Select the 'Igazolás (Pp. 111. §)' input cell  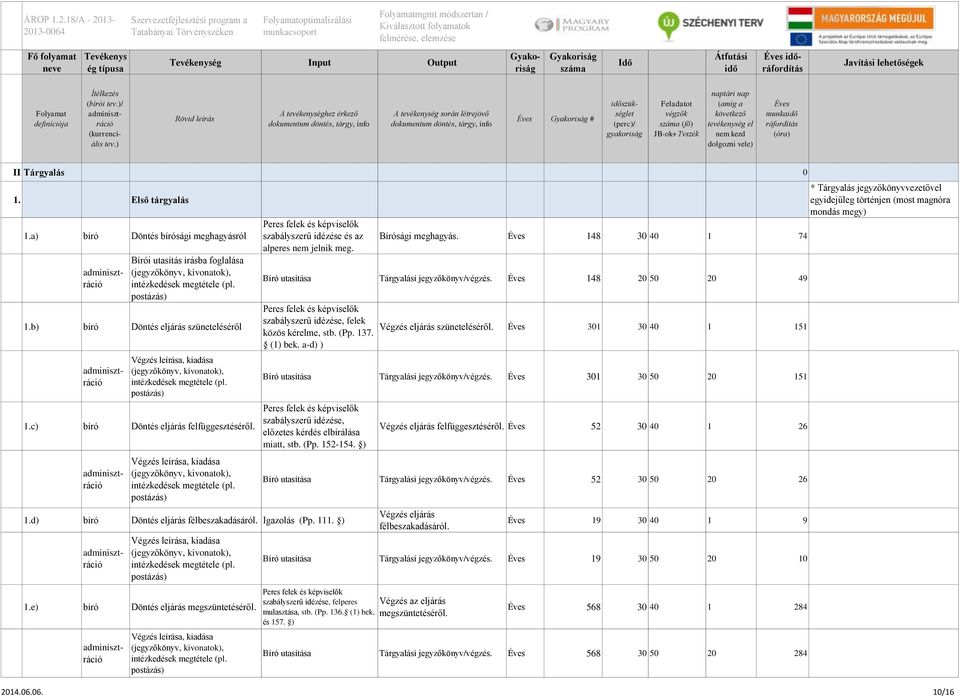(x=320, y=520)
